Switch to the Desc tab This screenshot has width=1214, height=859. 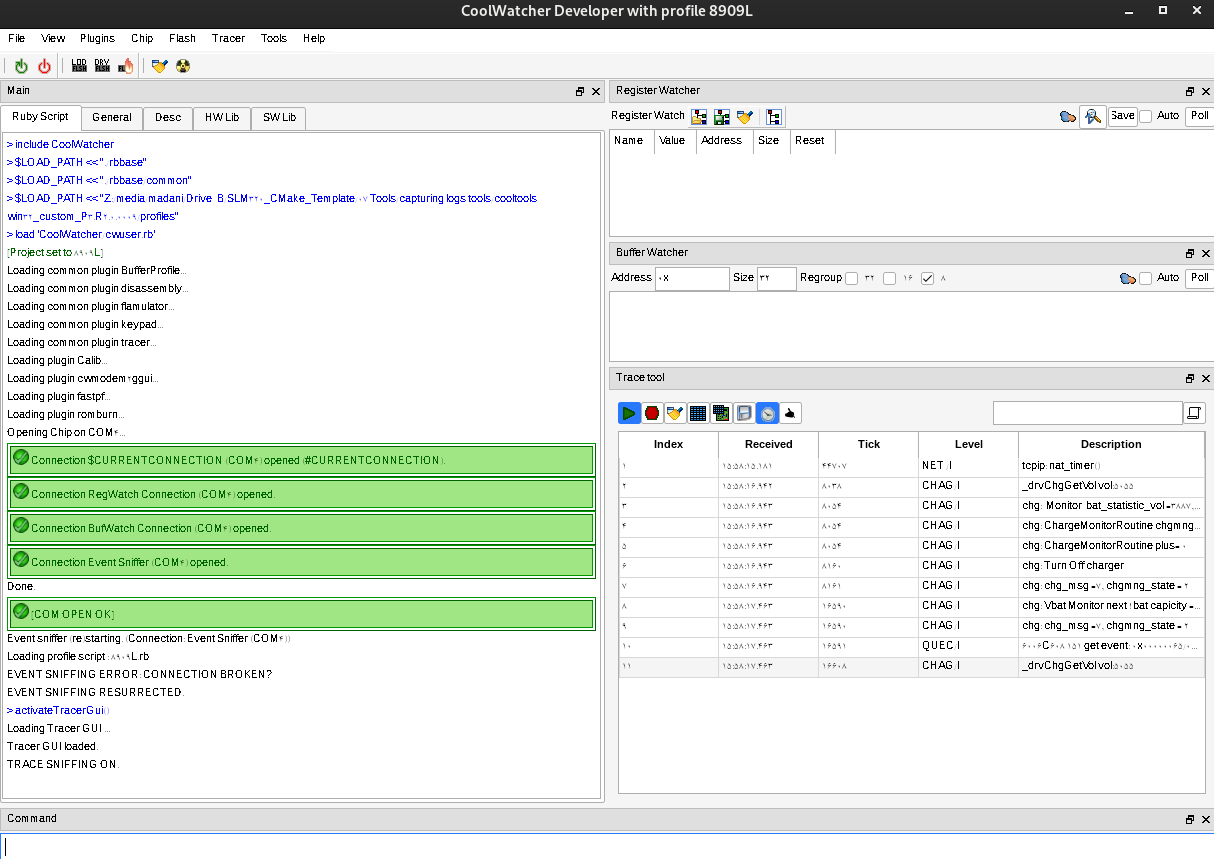[168, 118]
